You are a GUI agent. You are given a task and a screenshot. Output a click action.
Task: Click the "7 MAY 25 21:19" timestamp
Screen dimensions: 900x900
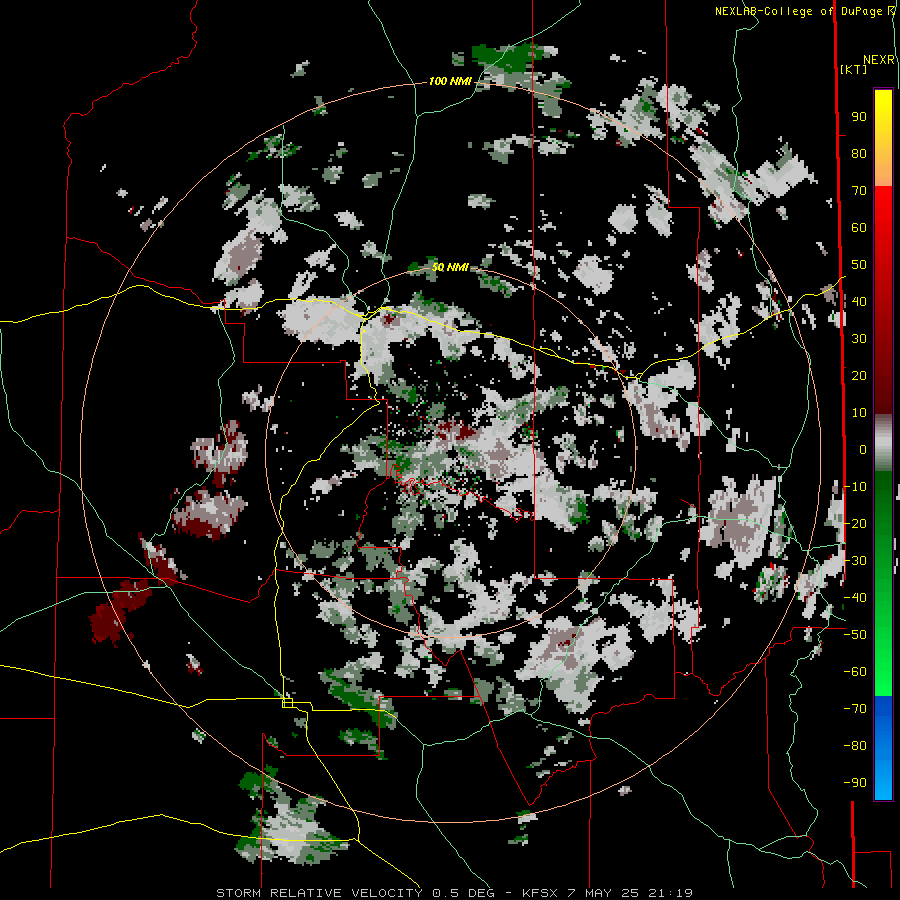pyautogui.click(x=630, y=893)
